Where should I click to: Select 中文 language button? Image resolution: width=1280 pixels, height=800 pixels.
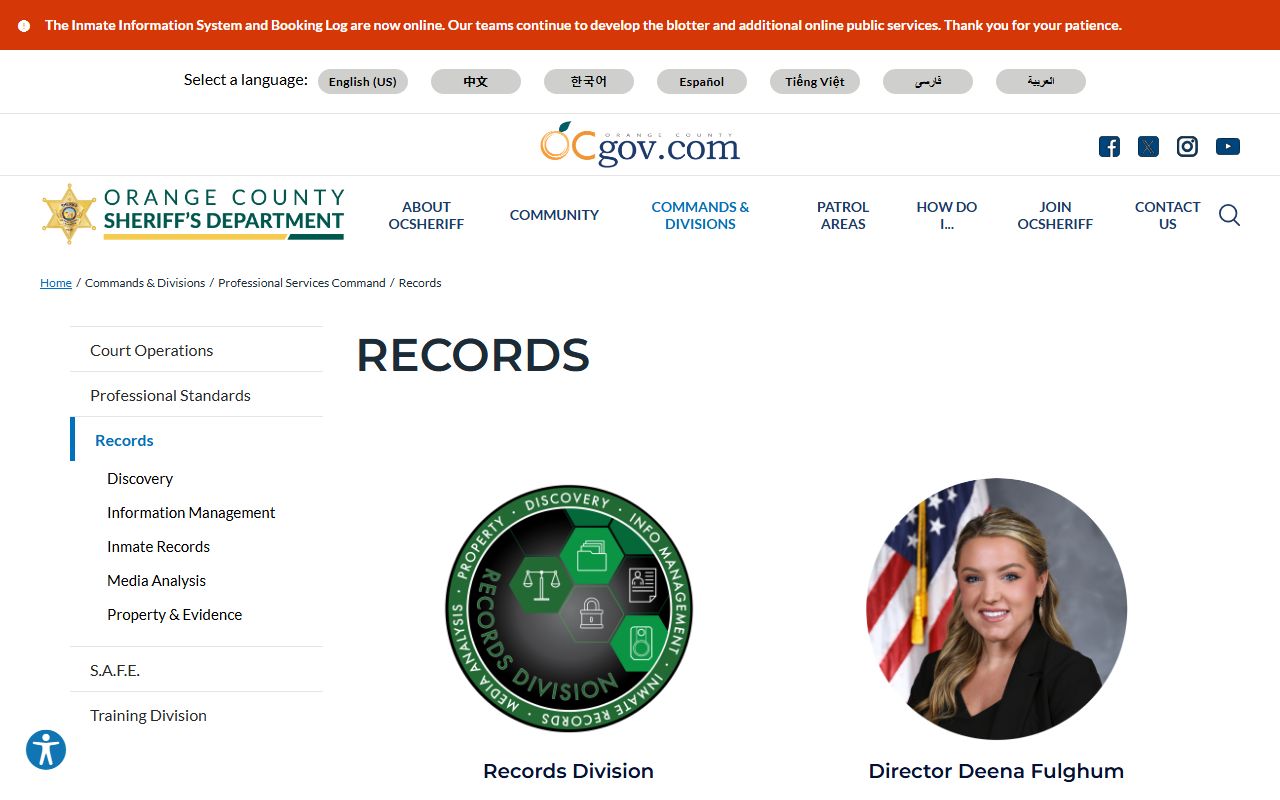pos(476,82)
